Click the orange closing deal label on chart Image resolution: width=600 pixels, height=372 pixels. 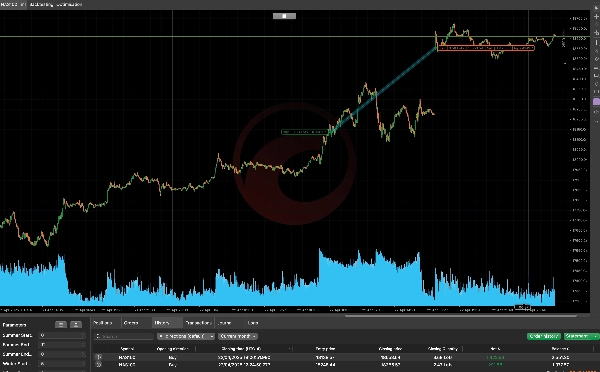tap(486, 48)
